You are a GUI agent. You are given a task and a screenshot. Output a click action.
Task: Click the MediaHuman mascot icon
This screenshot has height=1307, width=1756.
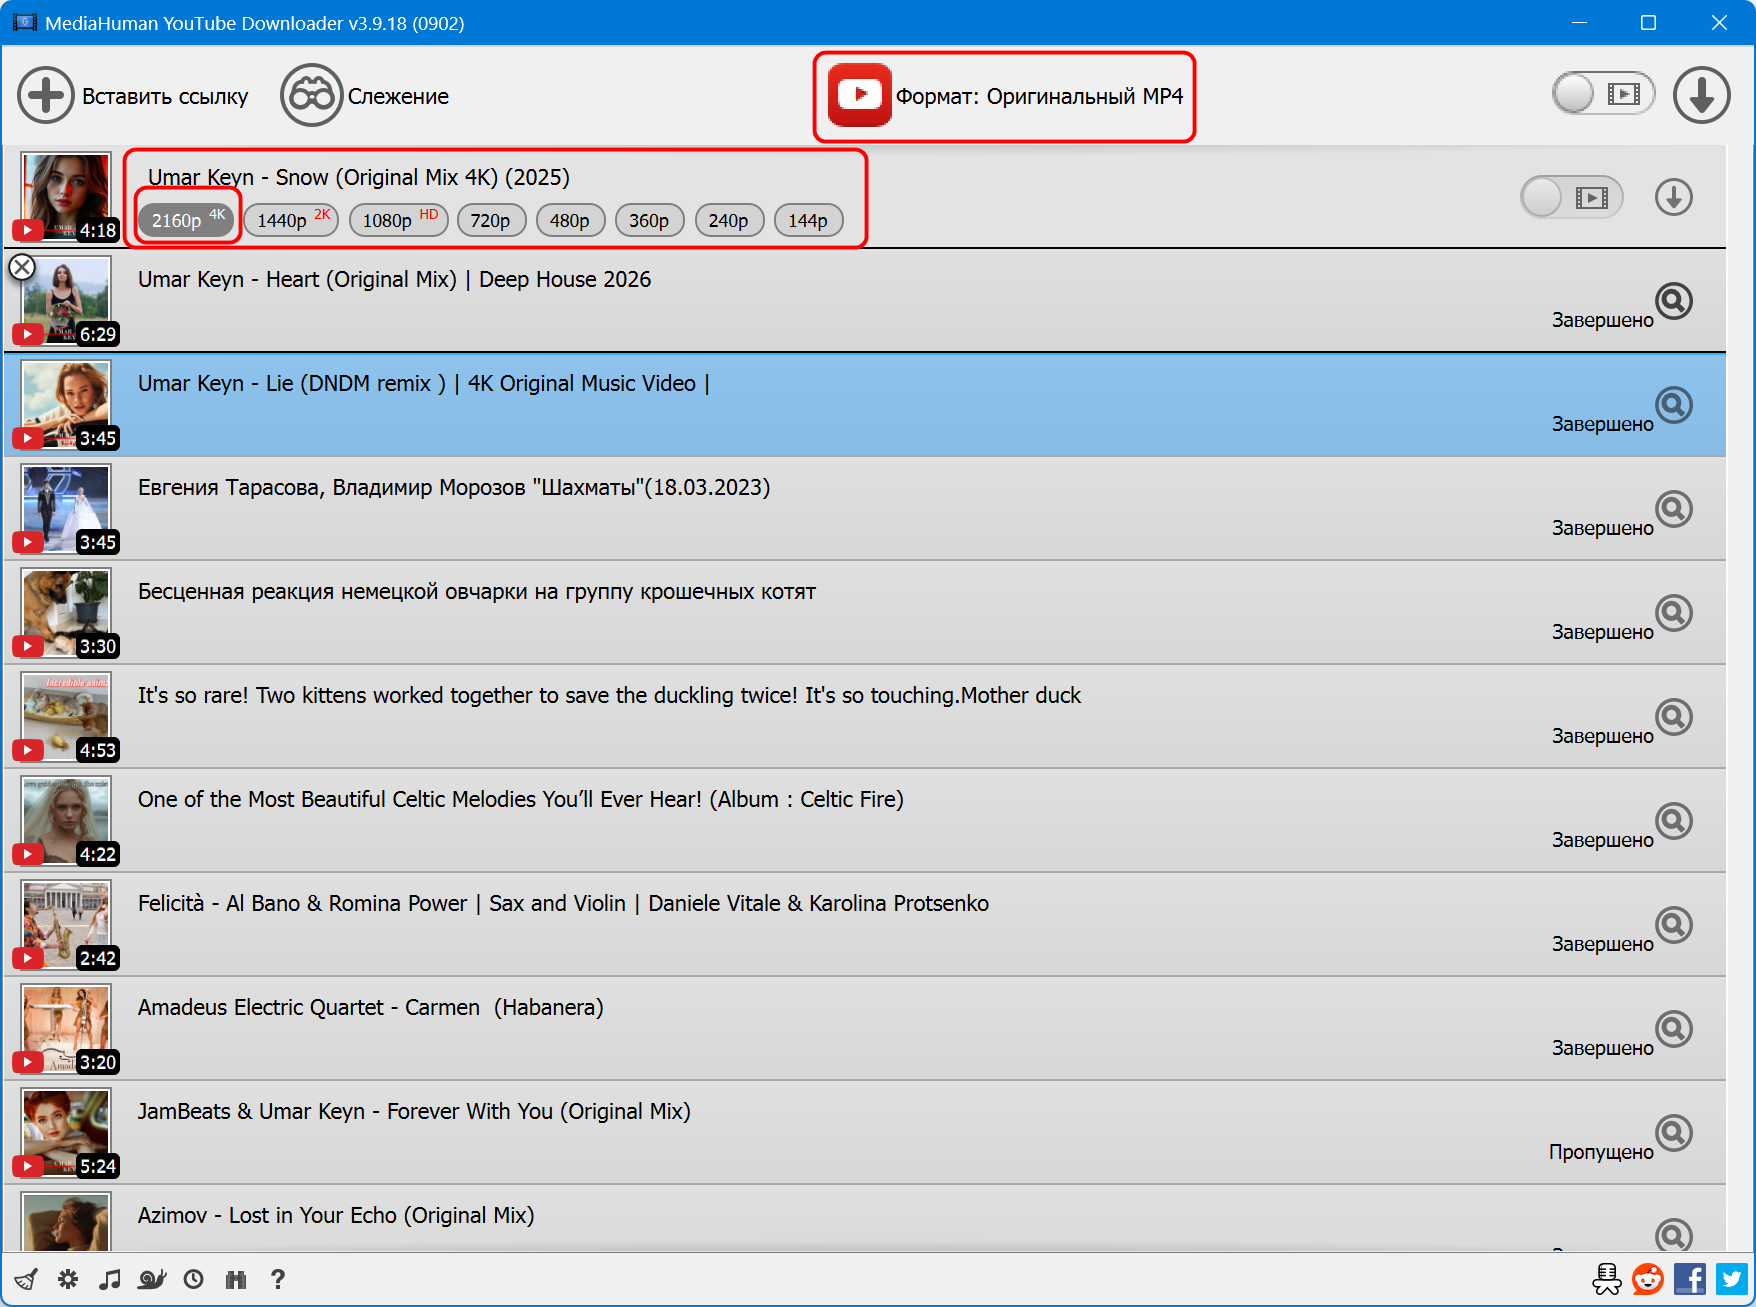click(1607, 1279)
